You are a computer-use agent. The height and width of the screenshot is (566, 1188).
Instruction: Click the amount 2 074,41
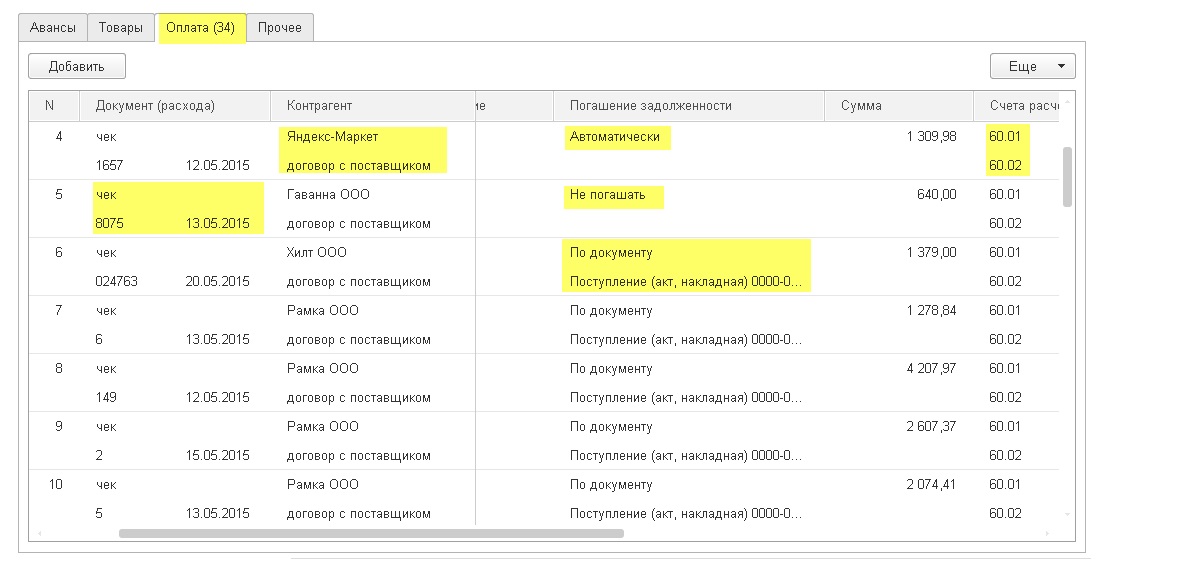pos(931,484)
